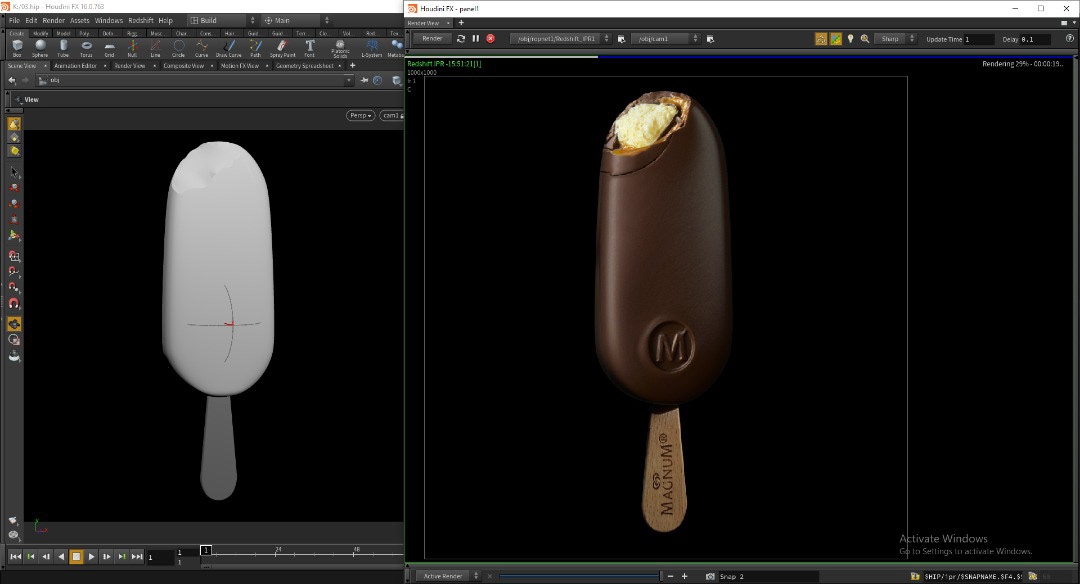The width and height of the screenshot is (1080, 584).
Task: Select the Spray Paint shelf tool
Action: pyautogui.click(x=282, y=48)
